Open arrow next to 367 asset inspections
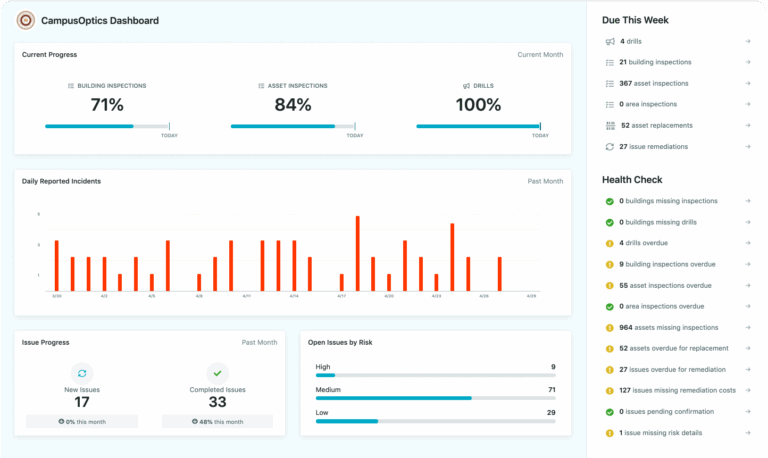Image resolution: width=768 pixels, height=458 pixels. pos(748,83)
